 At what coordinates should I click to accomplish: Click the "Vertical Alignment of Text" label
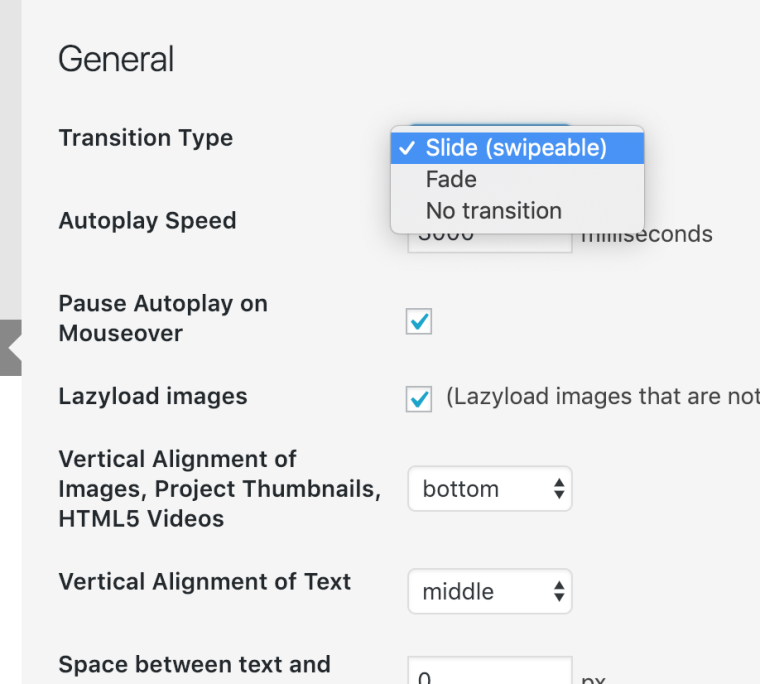[x=205, y=582]
